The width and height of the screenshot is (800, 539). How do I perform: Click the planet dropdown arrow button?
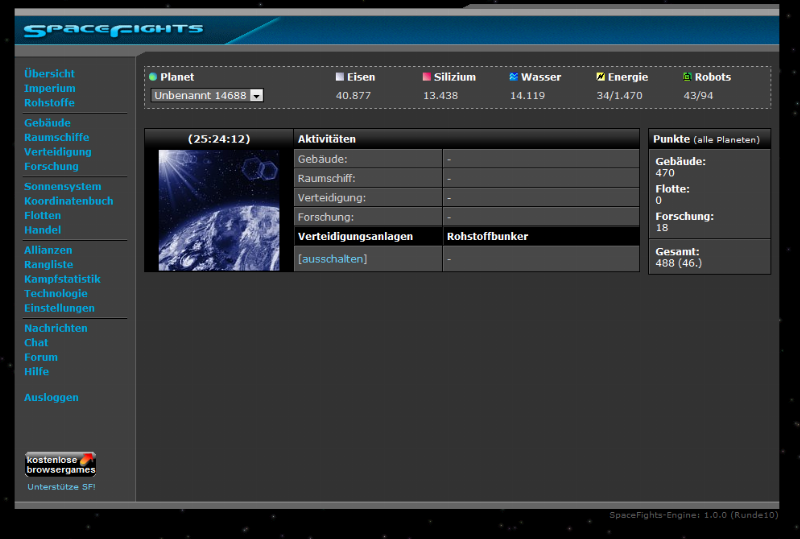click(x=257, y=95)
